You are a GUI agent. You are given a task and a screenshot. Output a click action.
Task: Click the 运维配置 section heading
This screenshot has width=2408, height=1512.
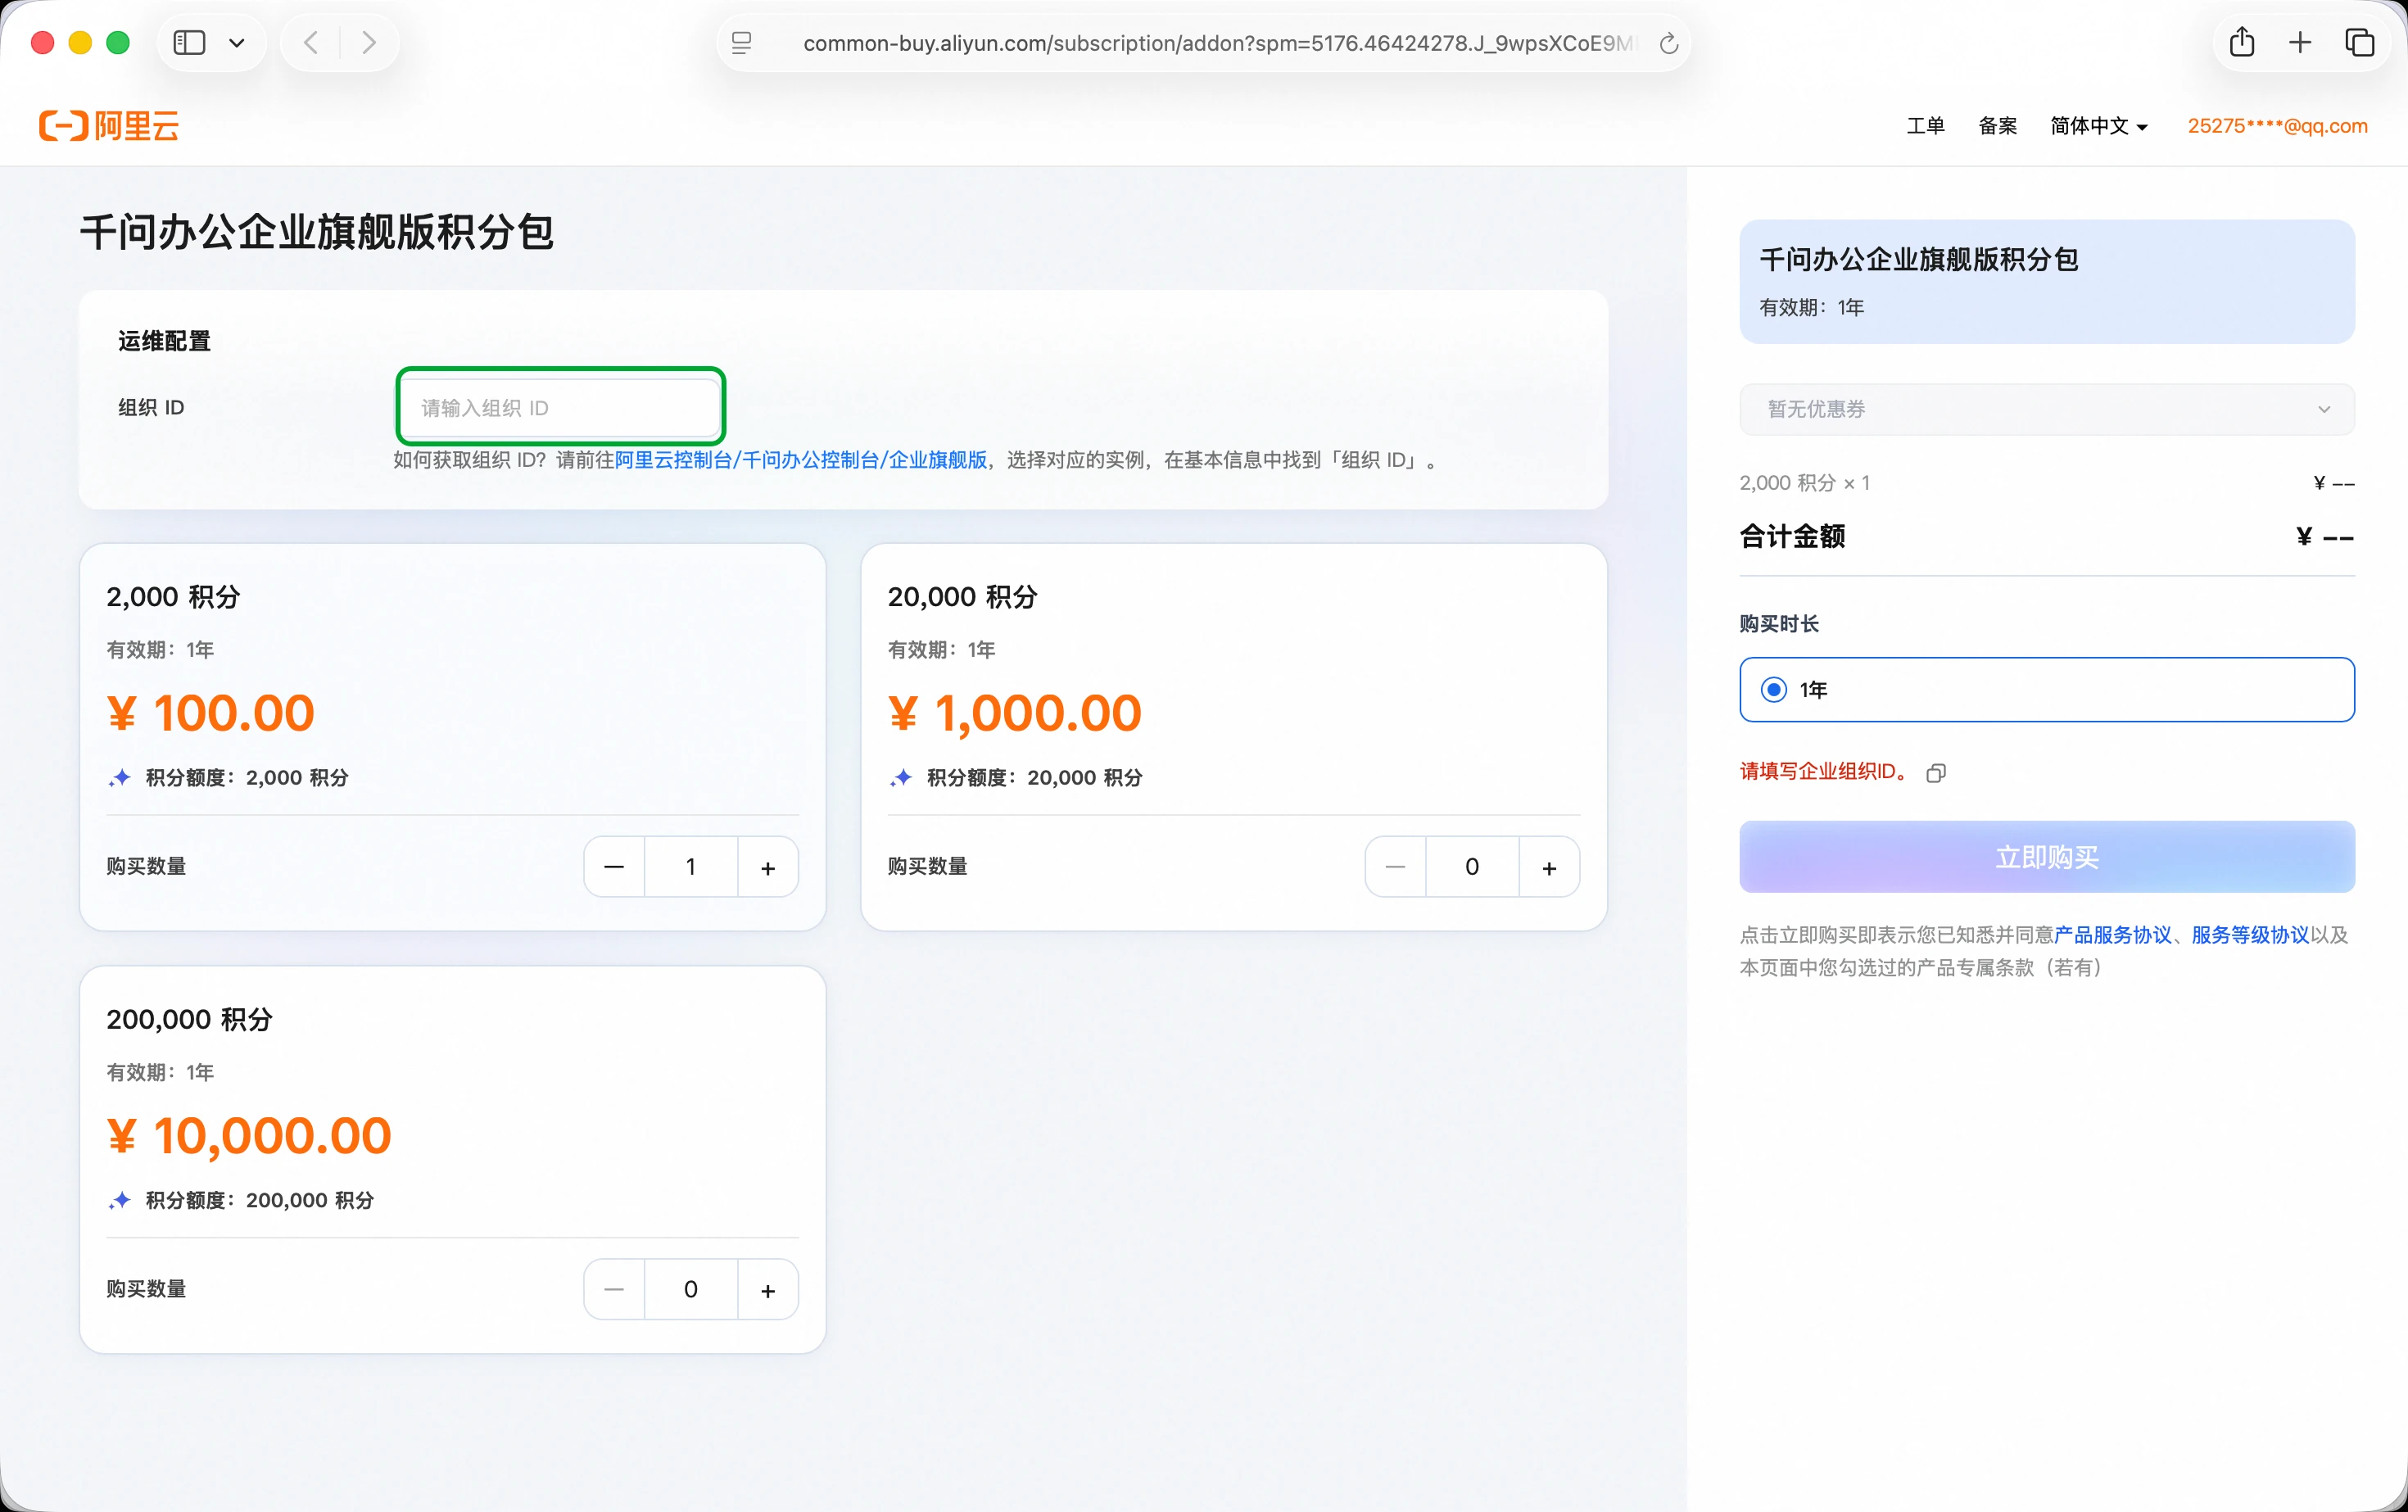165,341
